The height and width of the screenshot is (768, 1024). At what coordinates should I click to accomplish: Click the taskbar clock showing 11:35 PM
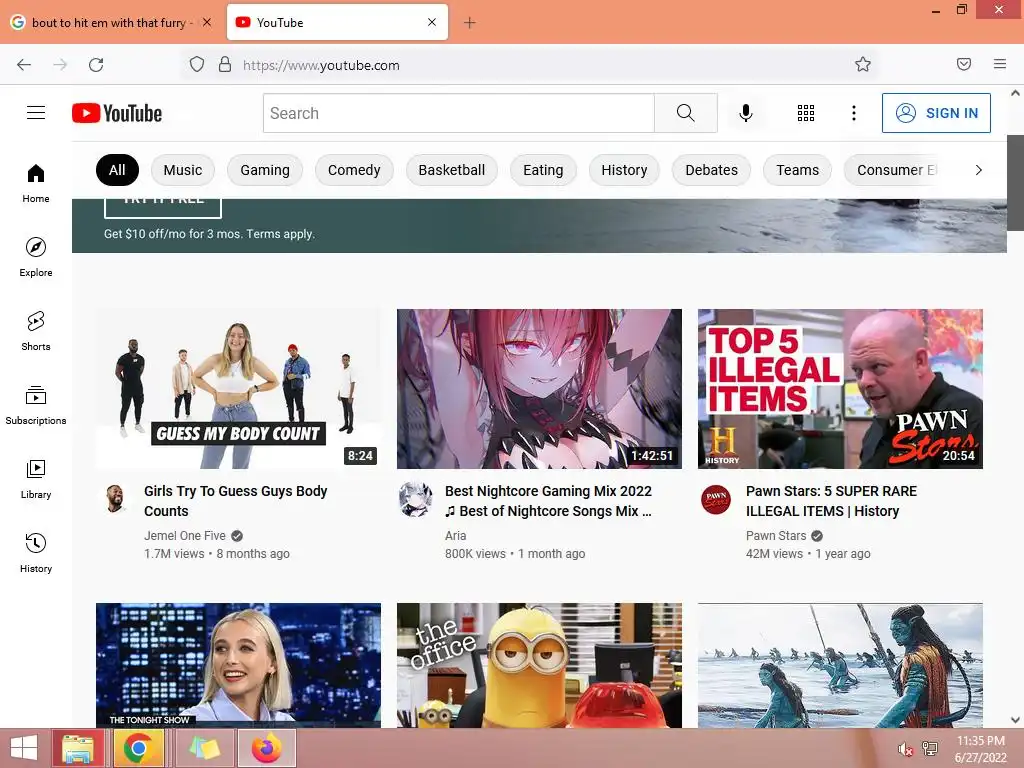click(x=980, y=749)
